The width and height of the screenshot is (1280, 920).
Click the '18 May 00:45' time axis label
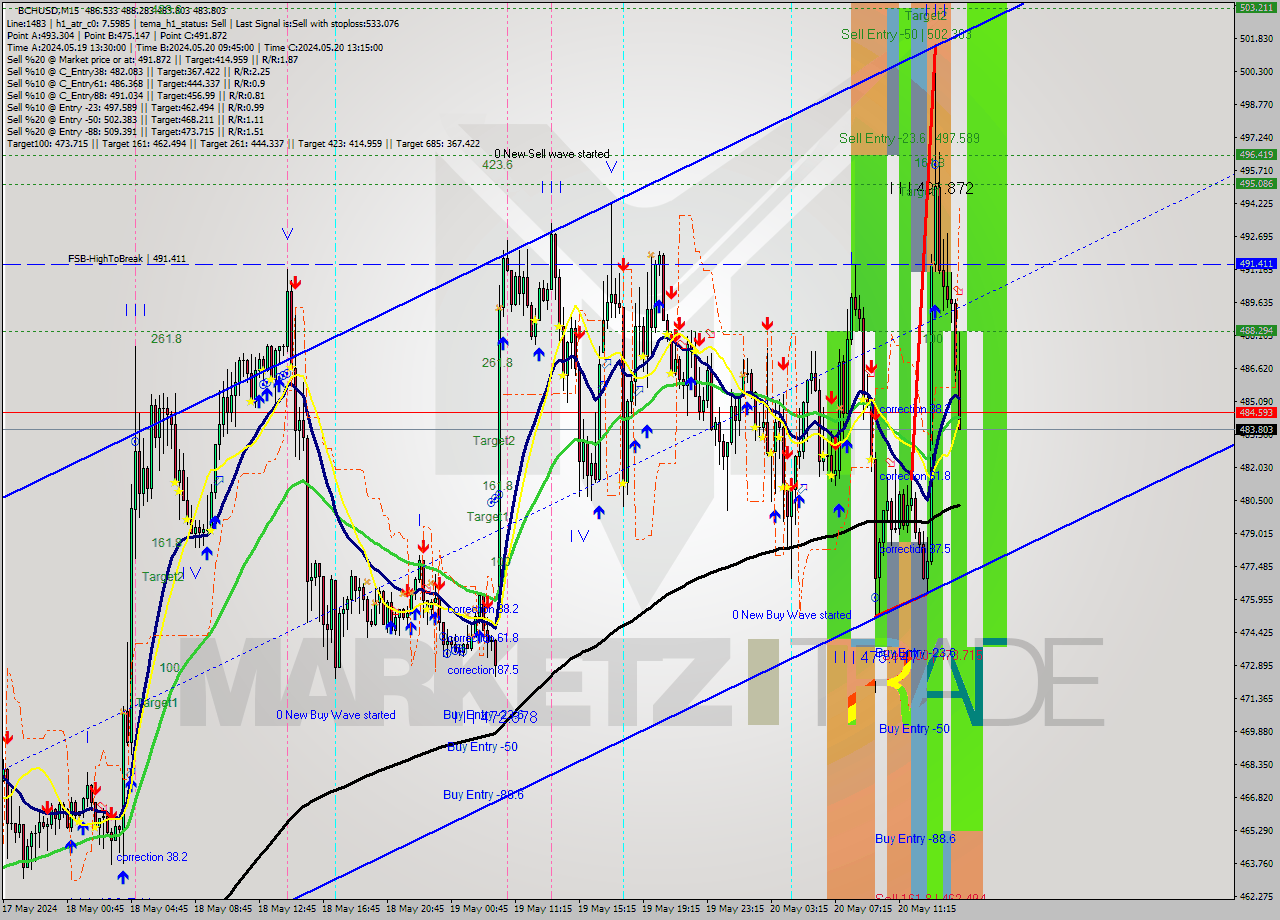pyautogui.click(x=95, y=910)
